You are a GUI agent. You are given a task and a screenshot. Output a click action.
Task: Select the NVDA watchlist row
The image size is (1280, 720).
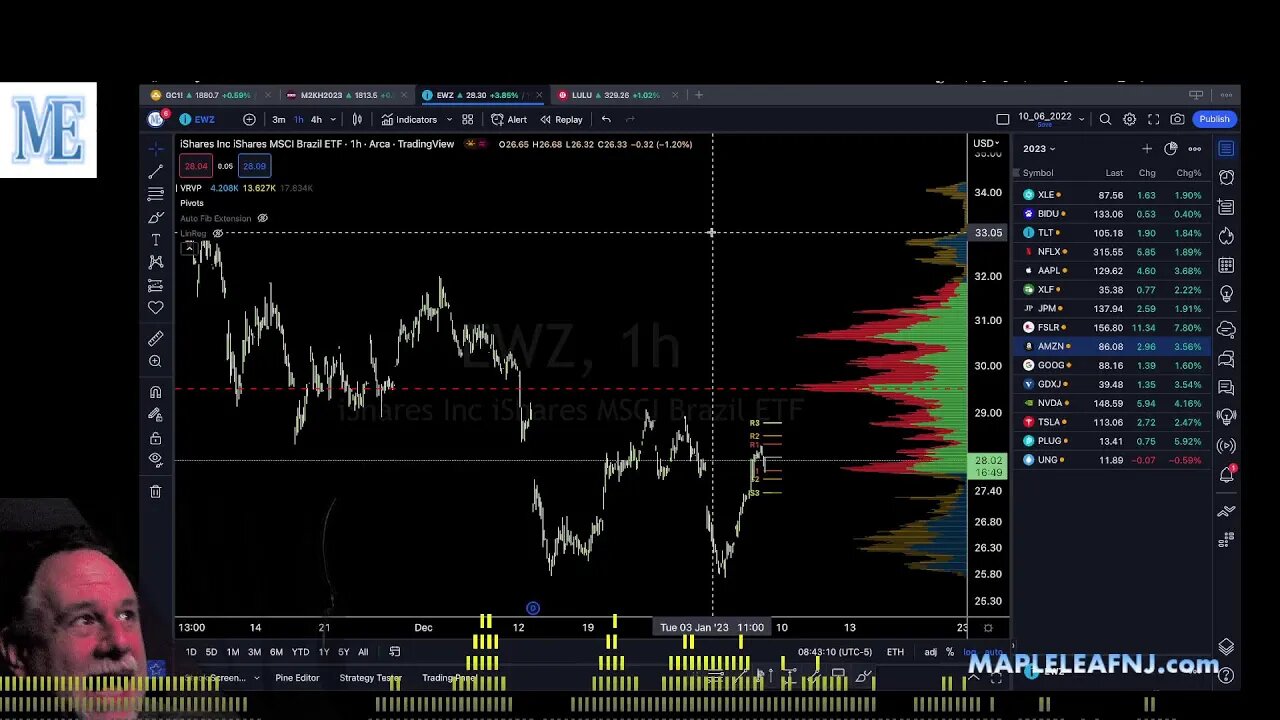(x=1114, y=403)
